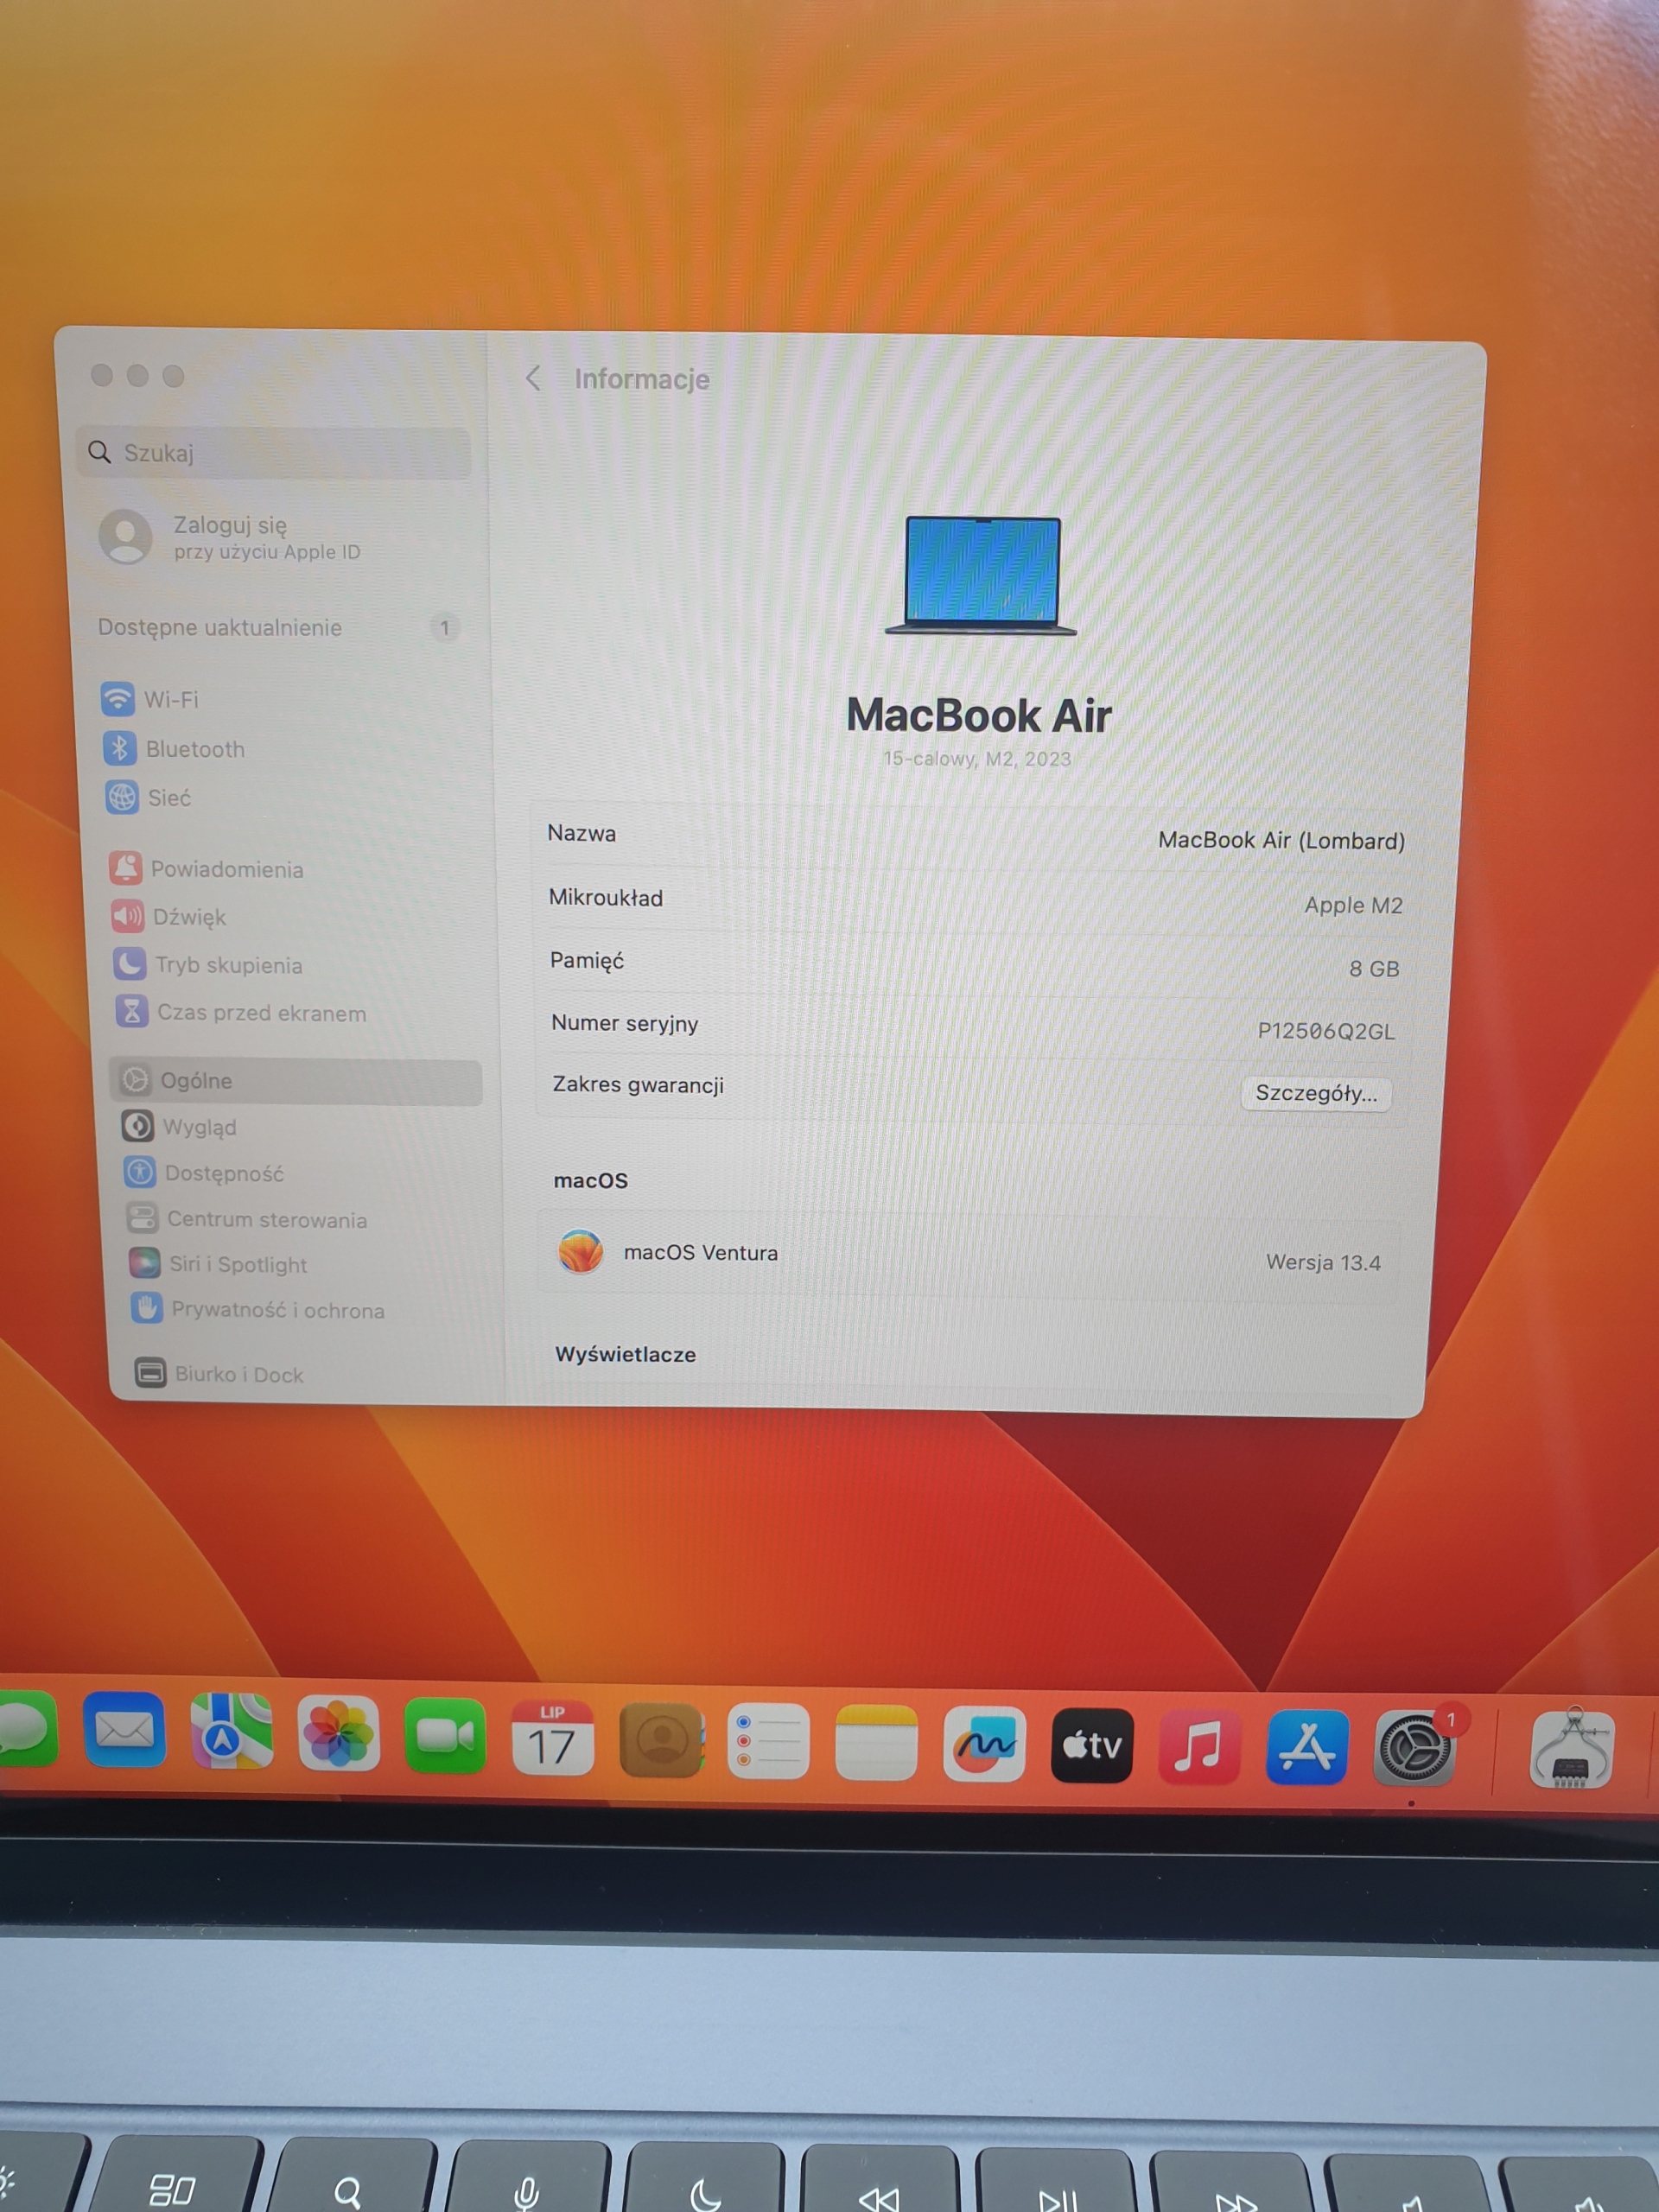Select Bluetooth in the sidebar
The image size is (1659, 2212).
[x=194, y=749]
